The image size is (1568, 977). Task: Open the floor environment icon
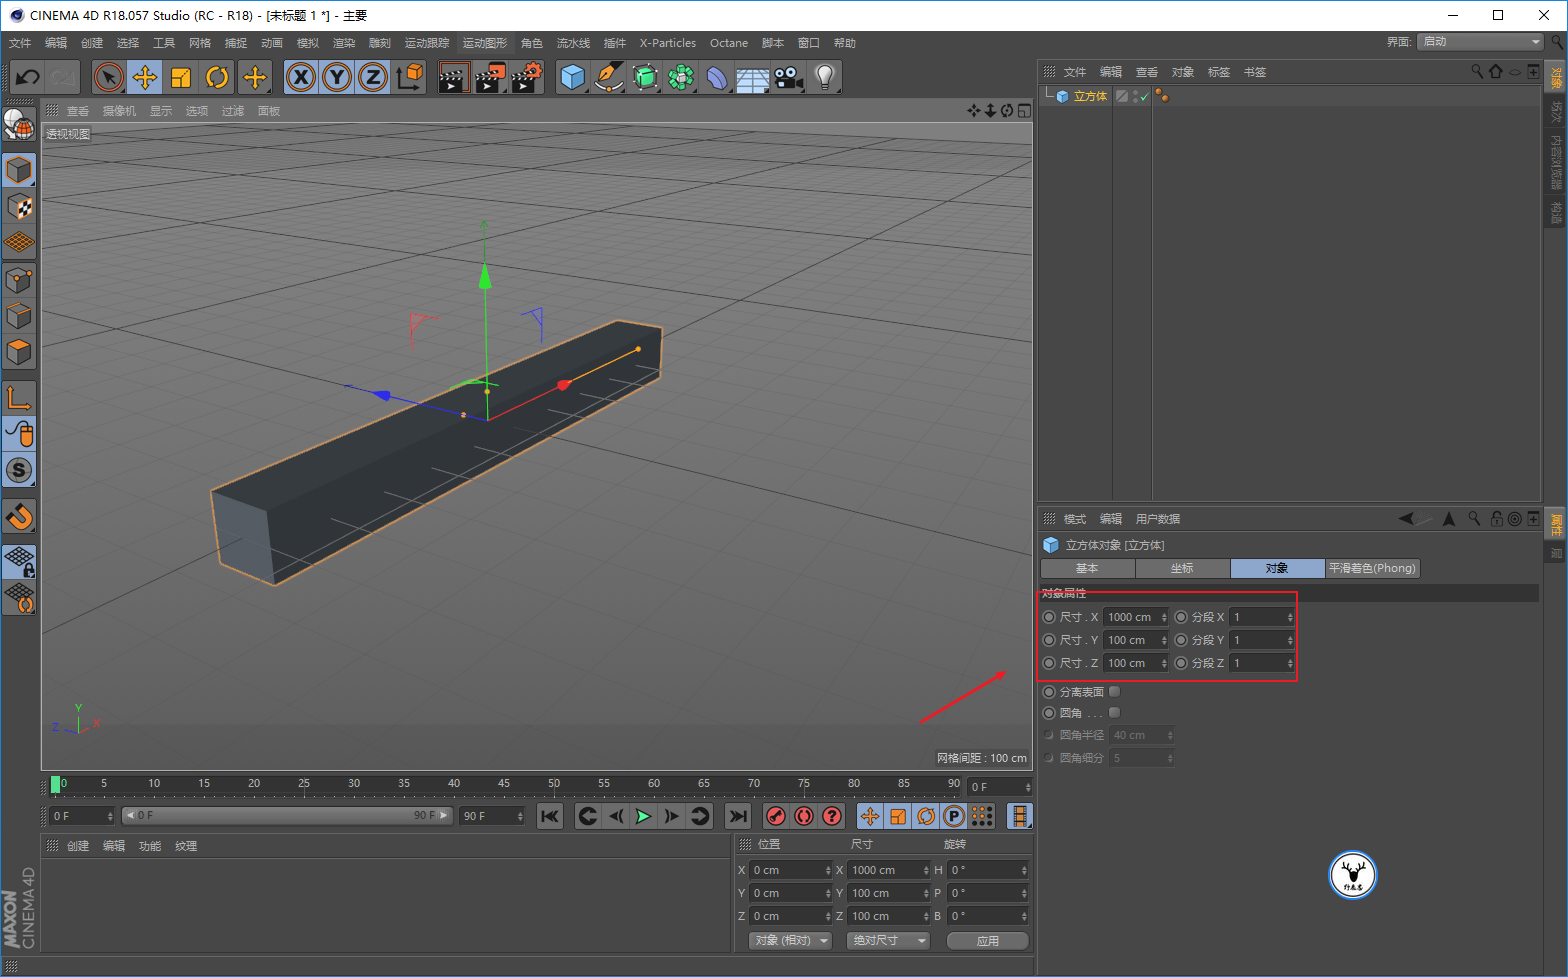coord(752,77)
